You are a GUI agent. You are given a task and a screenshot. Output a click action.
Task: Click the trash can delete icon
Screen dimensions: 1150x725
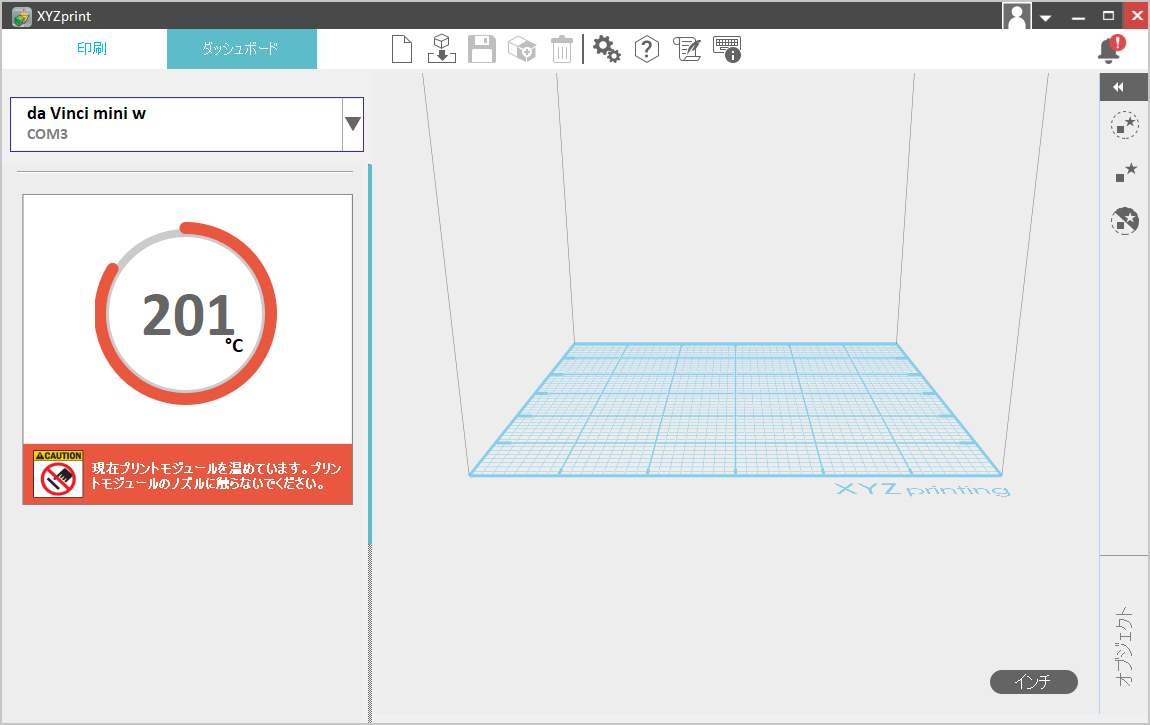pyautogui.click(x=562, y=49)
